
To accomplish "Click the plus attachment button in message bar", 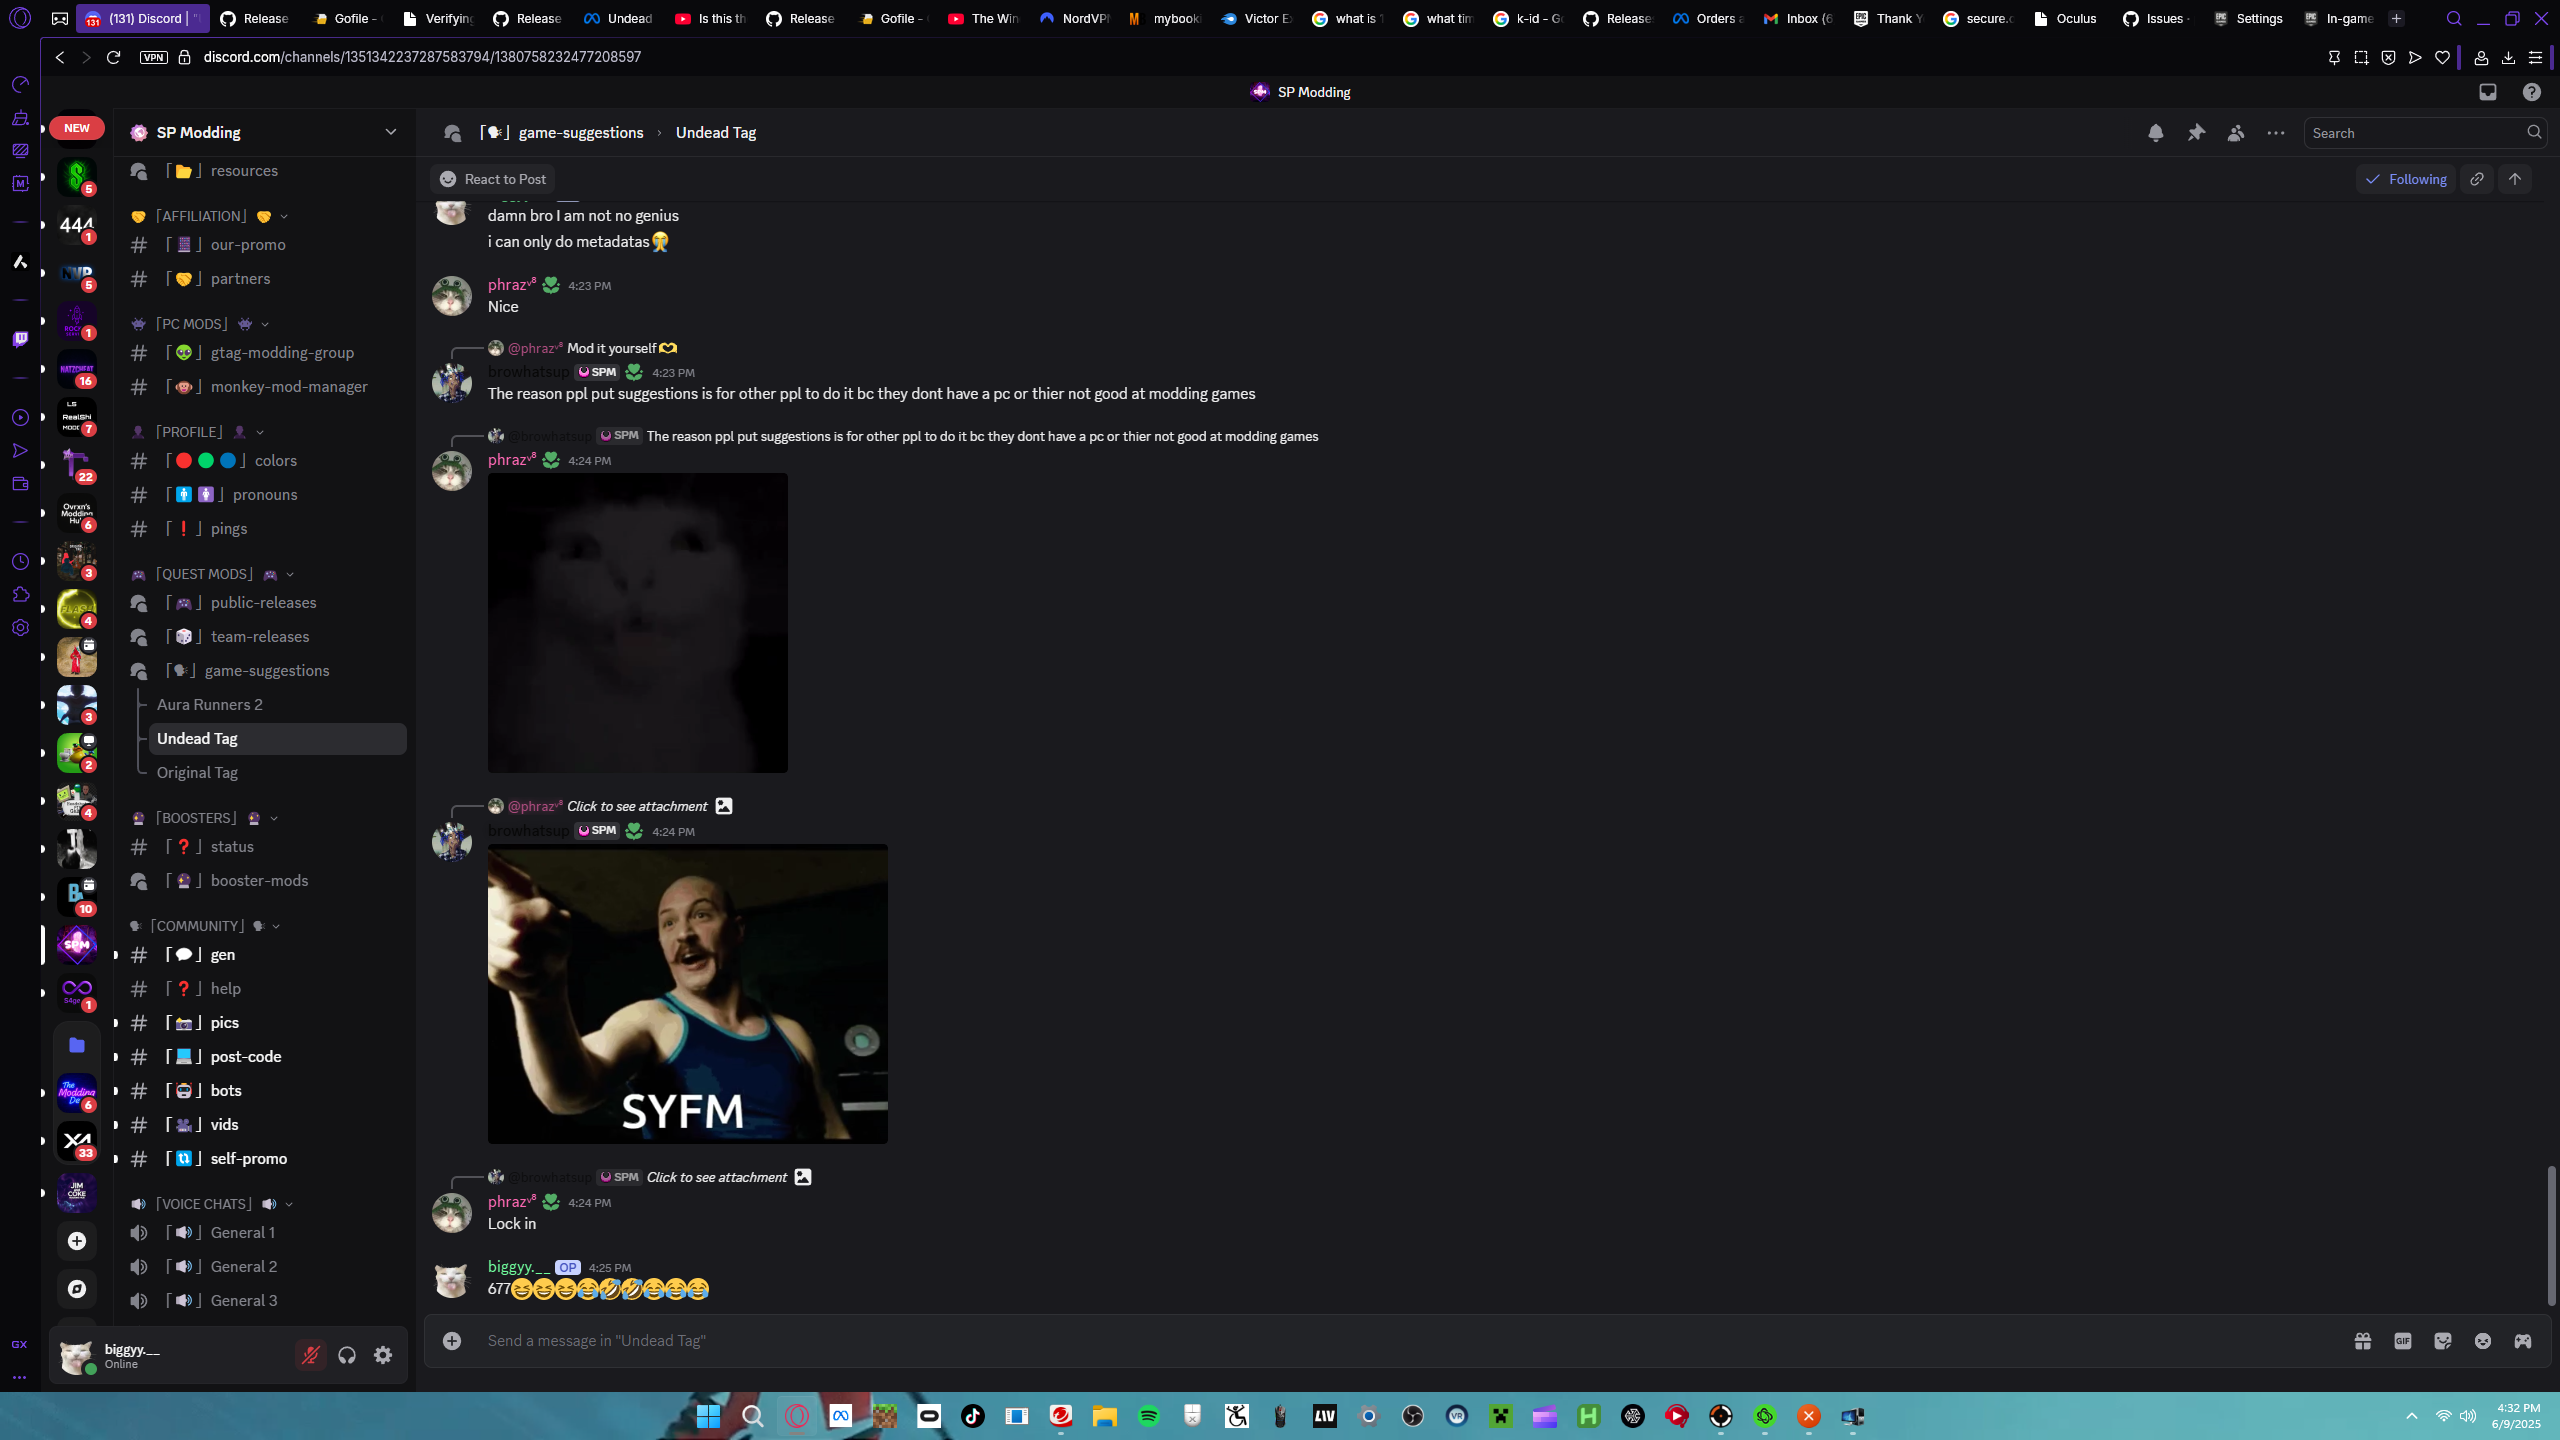I will pyautogui.click(x=452, y=1341).
